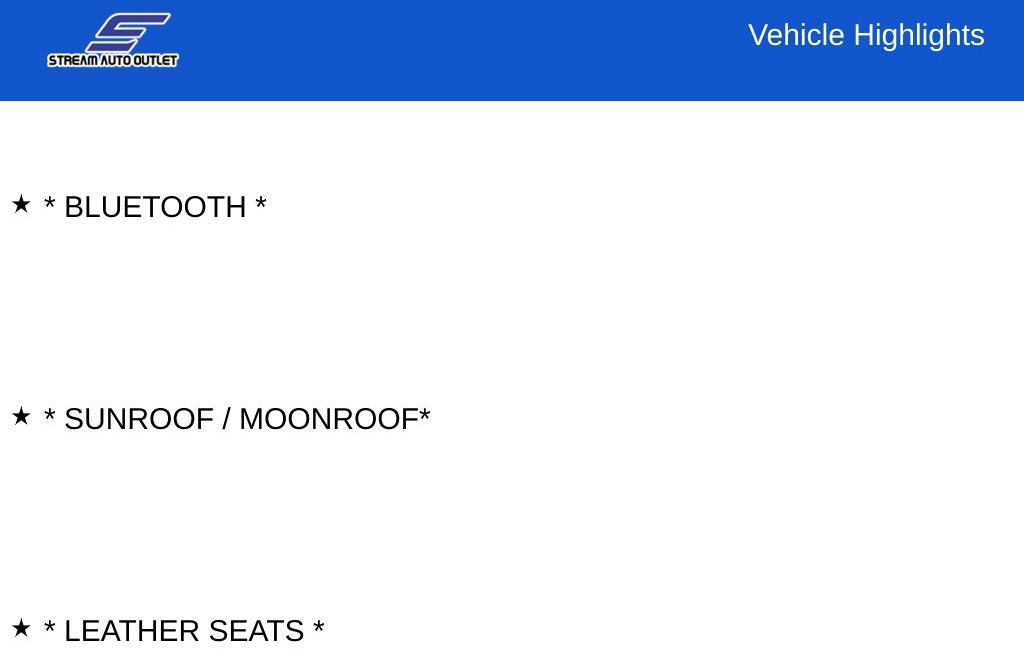The image size is (1024, 649).
Task: Select the SEATS word
Action: tap(257, 631)
